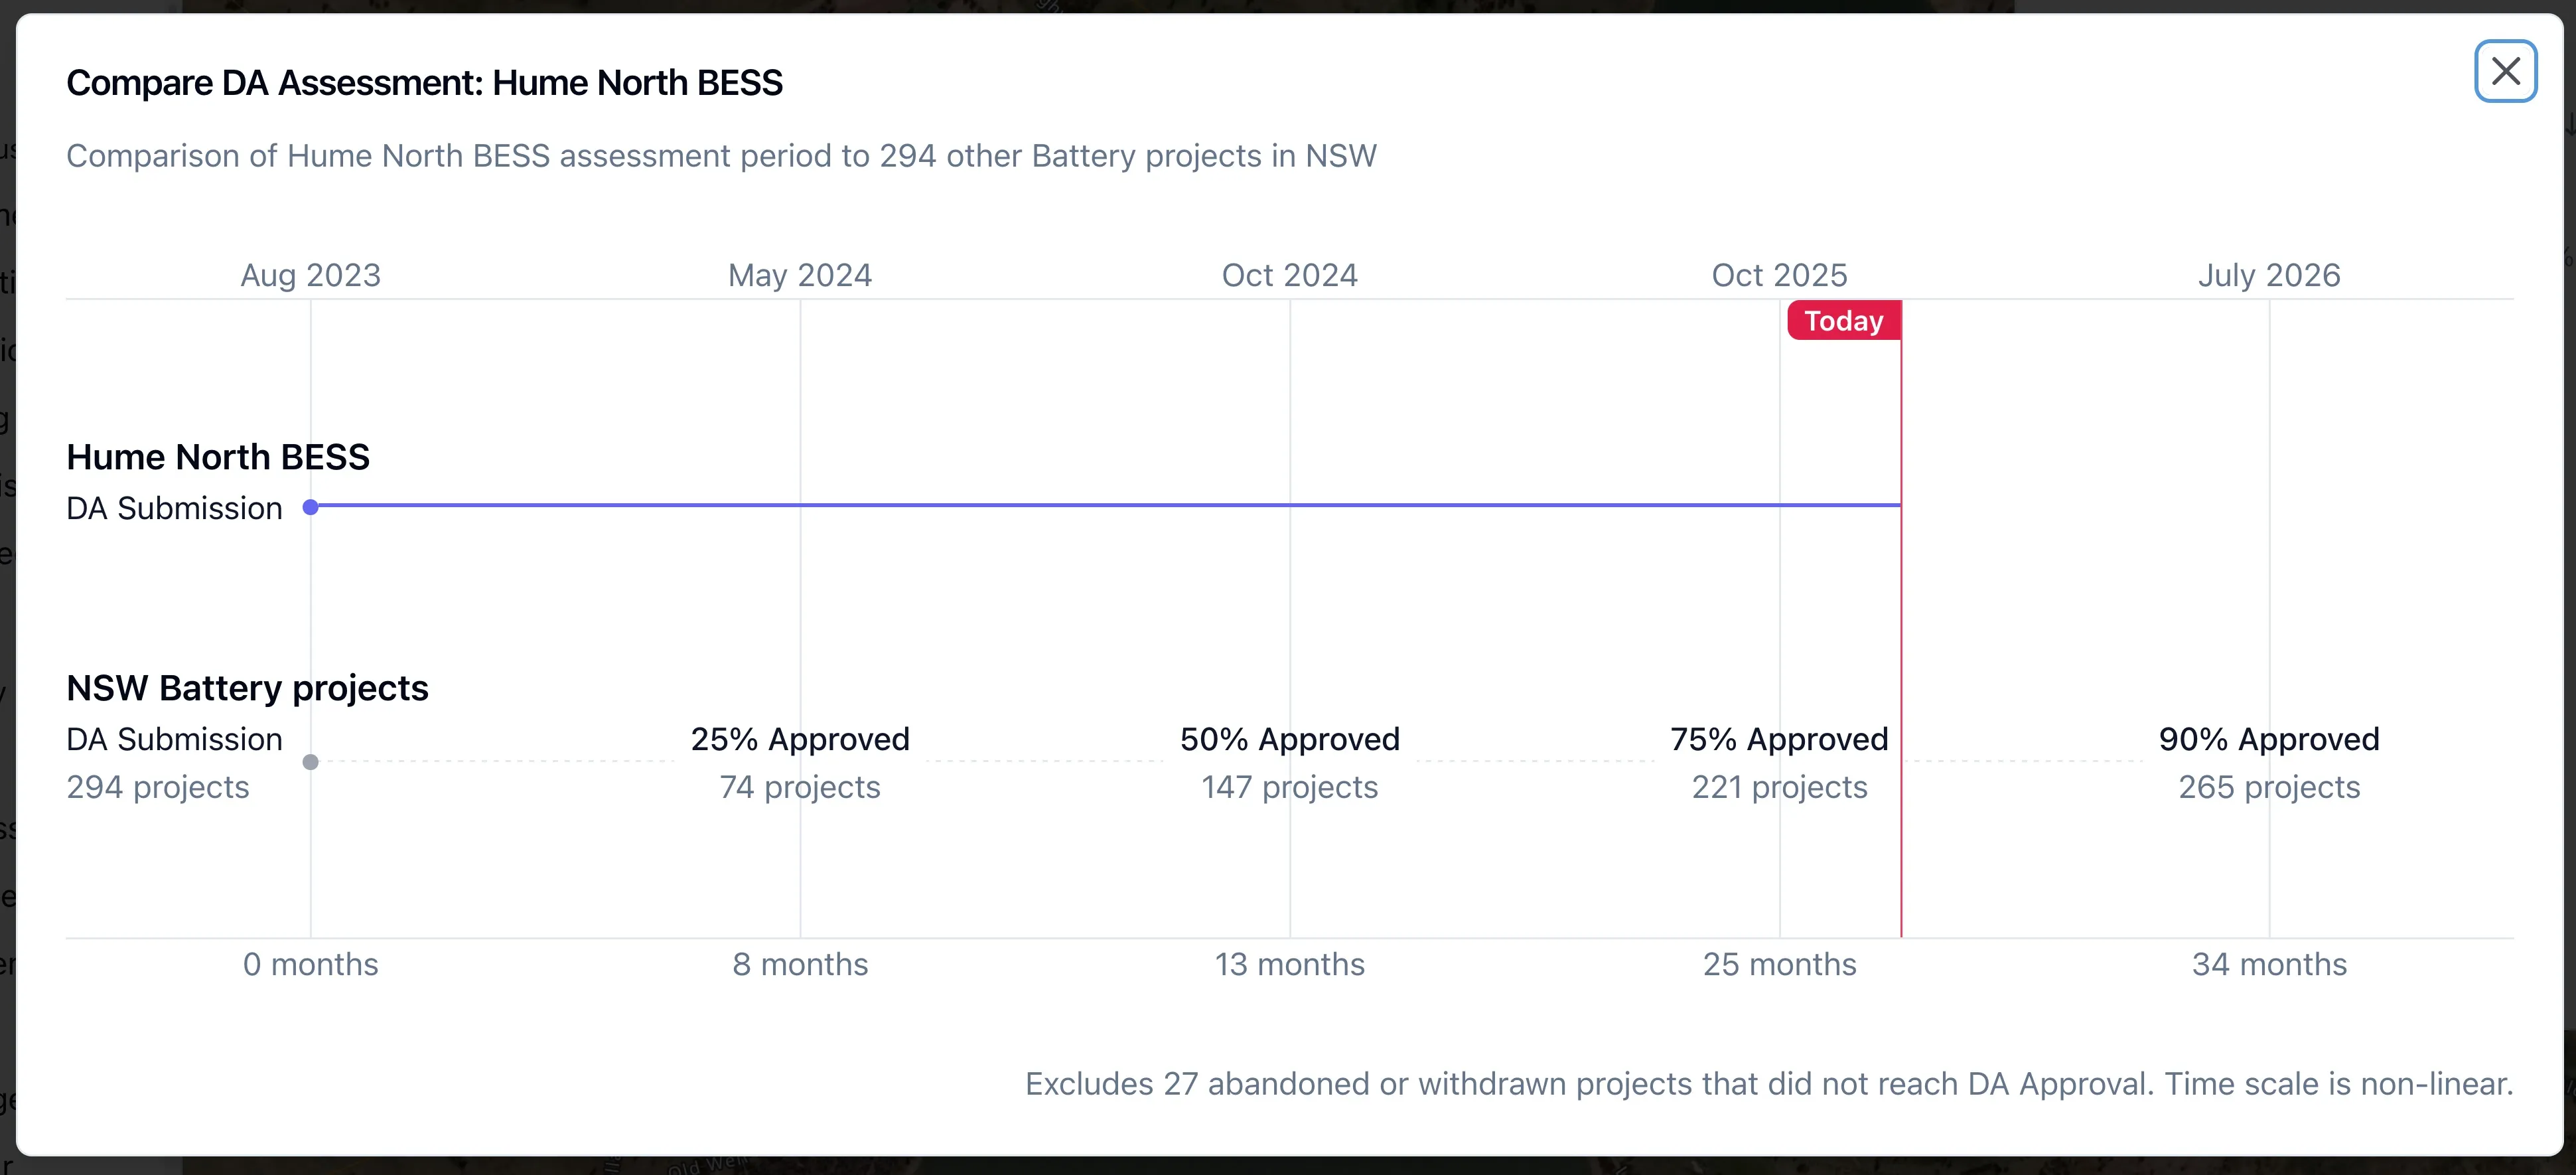Select the NSW Battery projects row label
Screen dimensions: 2576x1175
tap(247, 688)
